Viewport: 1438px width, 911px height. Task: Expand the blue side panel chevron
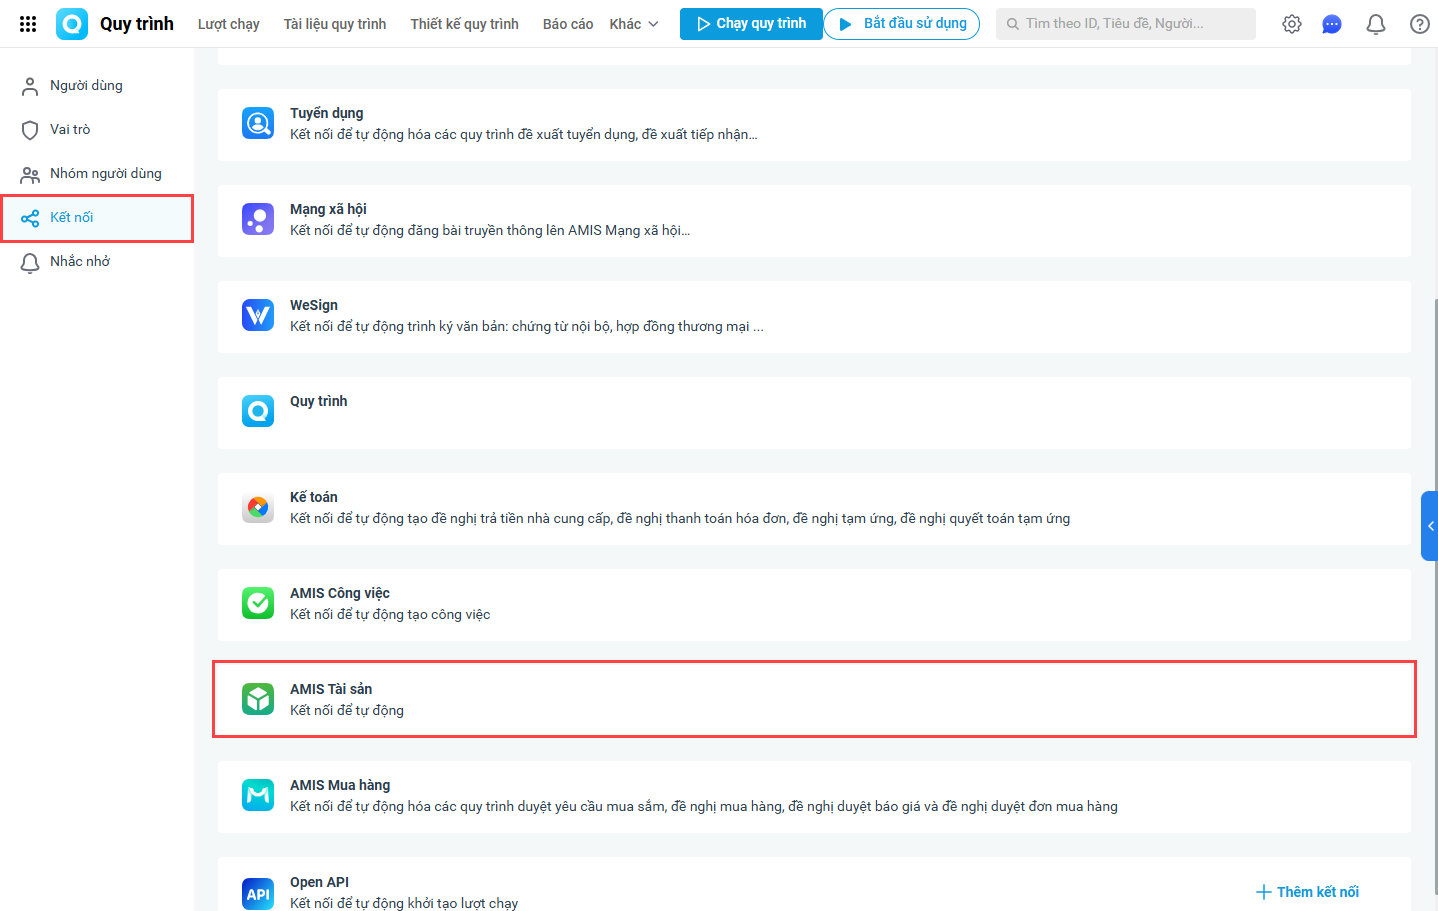coord(1430,526)
